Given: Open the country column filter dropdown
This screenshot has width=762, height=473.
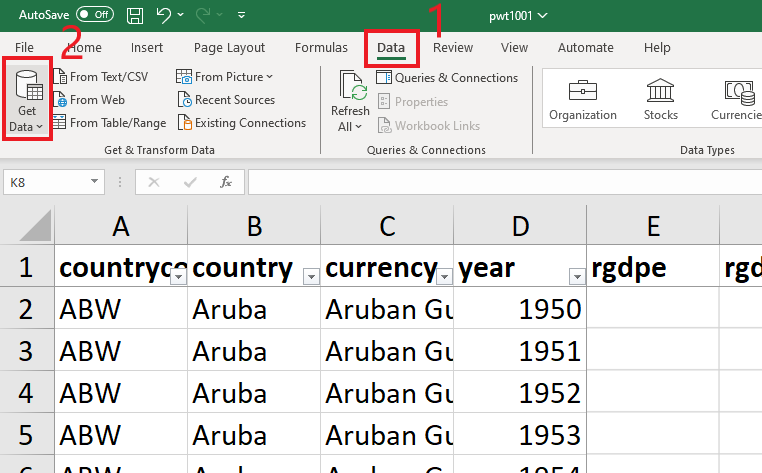Looking at the screenshot, I should tap(310, 277).
